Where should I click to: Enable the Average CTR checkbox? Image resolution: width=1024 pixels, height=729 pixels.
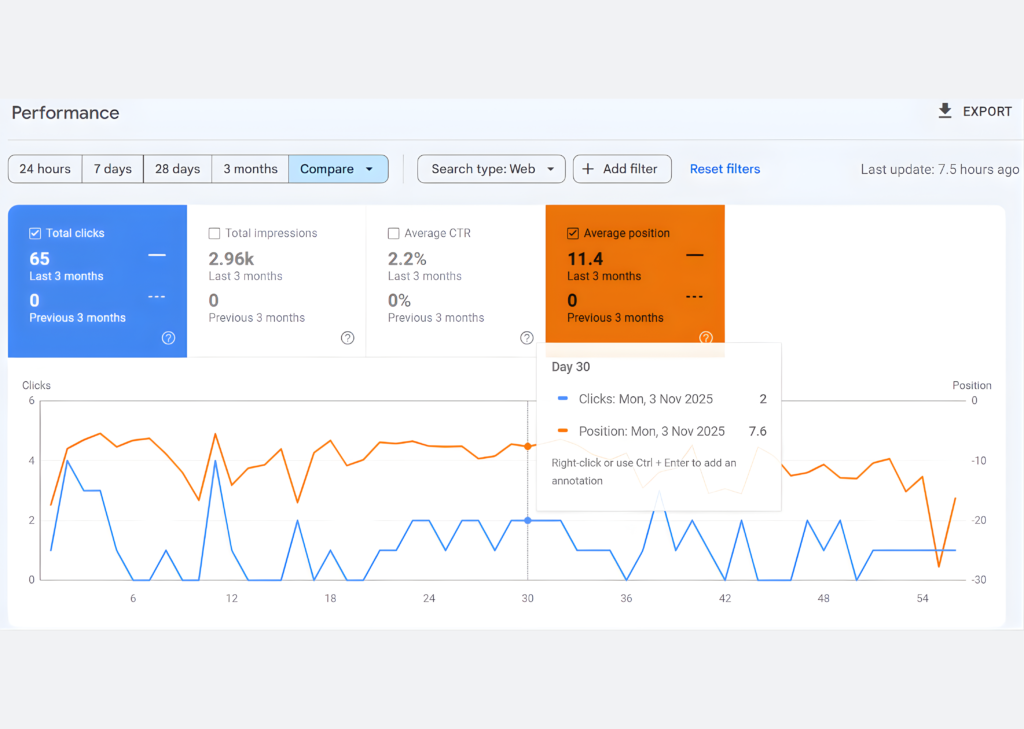coord(393,233)
